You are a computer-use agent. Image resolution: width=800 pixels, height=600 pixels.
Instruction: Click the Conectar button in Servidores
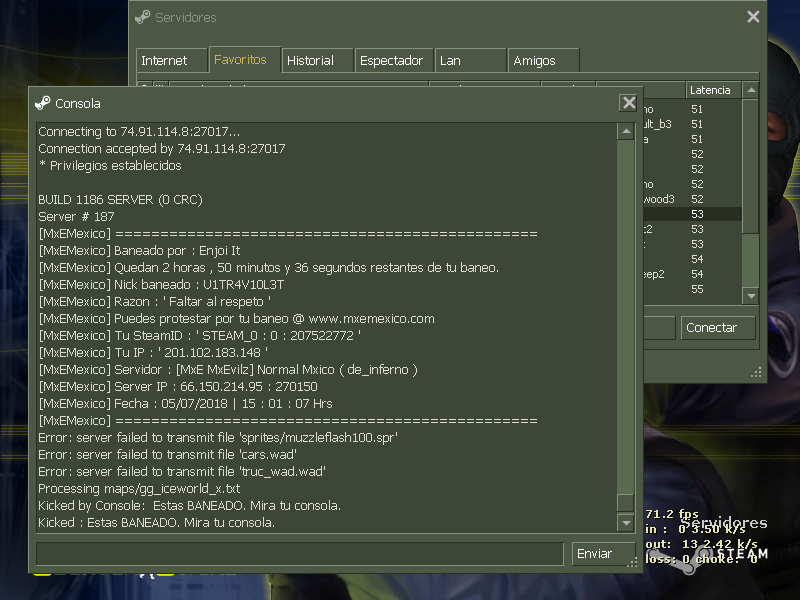[x=718, y=328]
